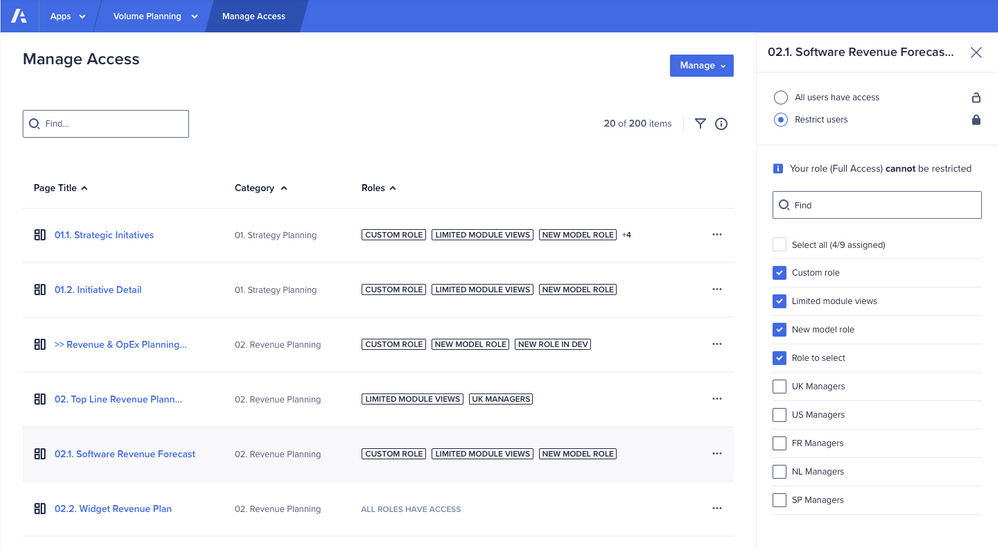Click the unlocked padlock icon
Screen dimensions: 998x549
[x=976, y=98]
